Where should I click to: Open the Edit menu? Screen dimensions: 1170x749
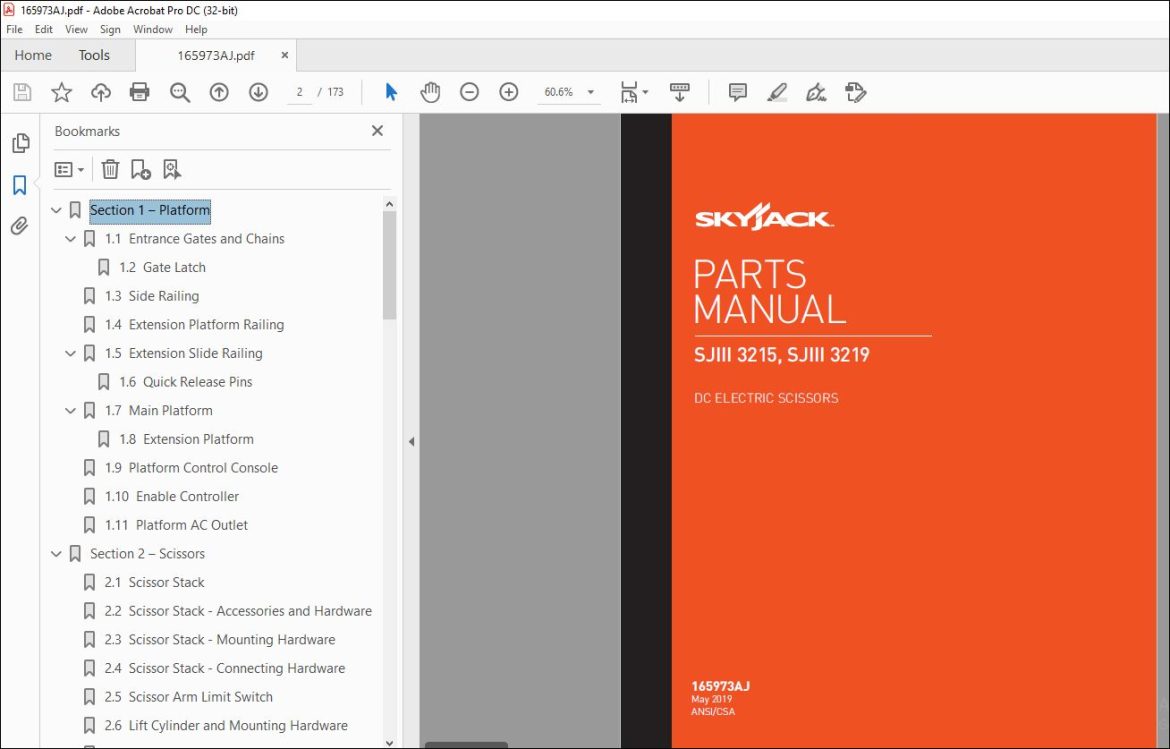(43, 29)
